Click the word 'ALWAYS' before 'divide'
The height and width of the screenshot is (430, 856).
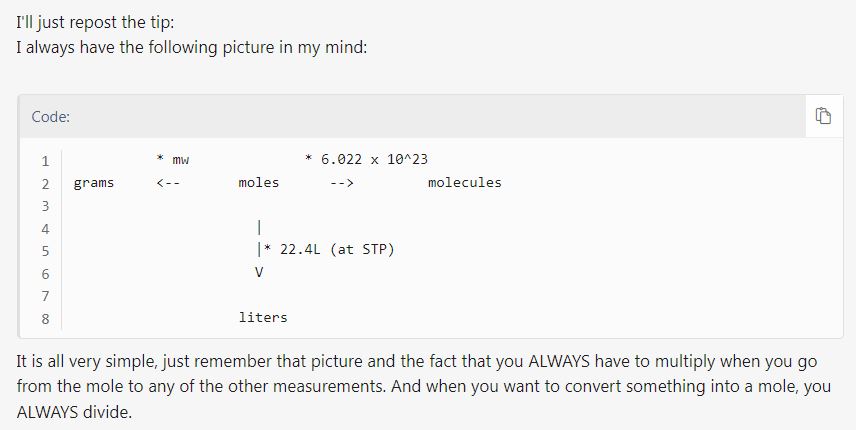[47, 411]
